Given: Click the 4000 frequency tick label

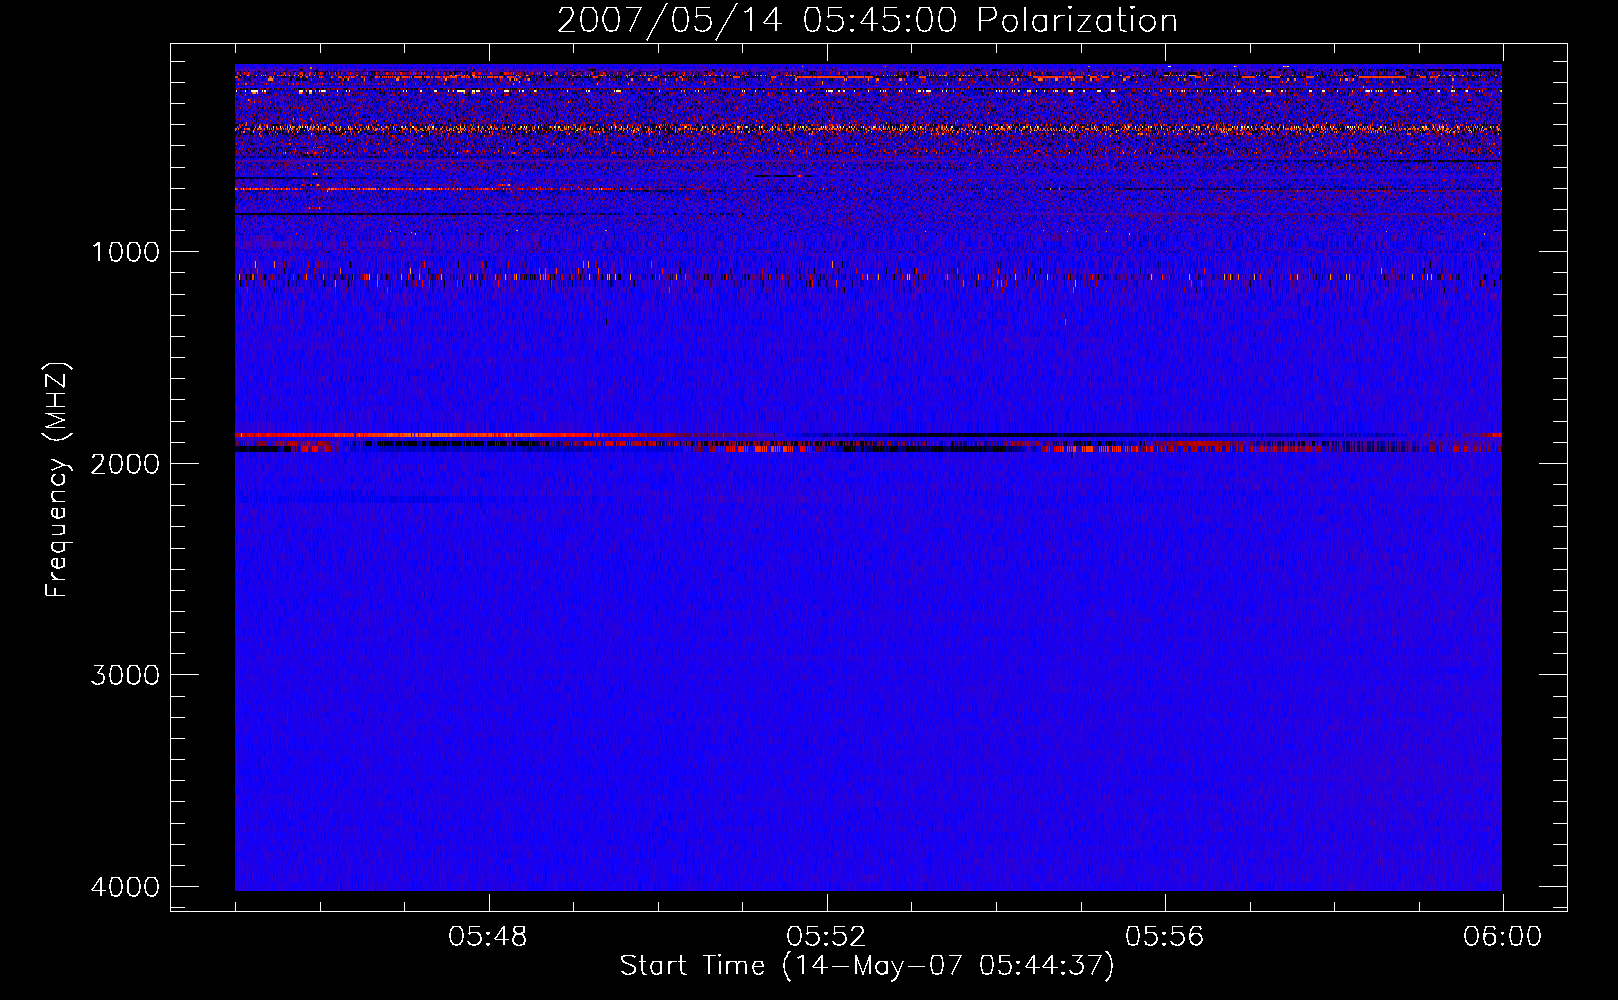Looking at the screenshot, I should coord(125,886).
